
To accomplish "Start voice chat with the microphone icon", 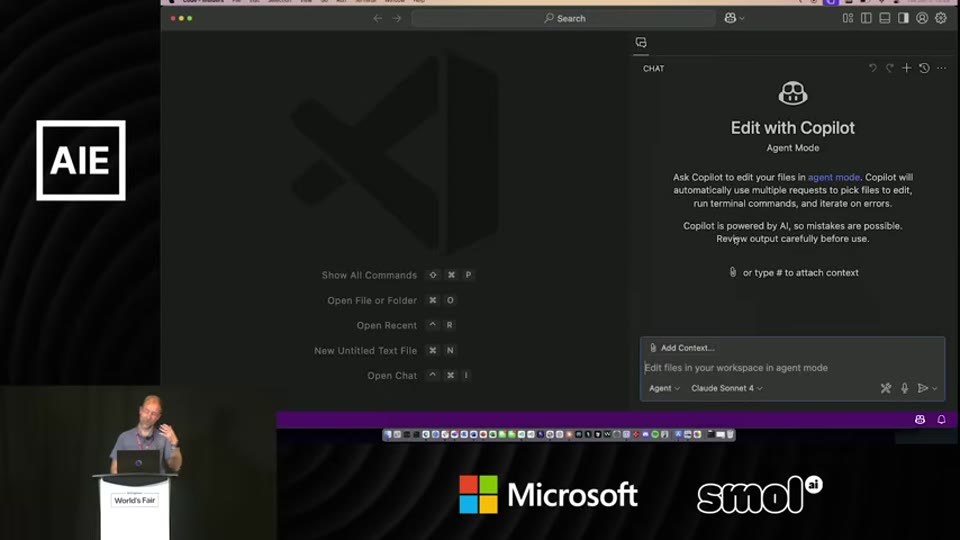I will tap(904, 388).
